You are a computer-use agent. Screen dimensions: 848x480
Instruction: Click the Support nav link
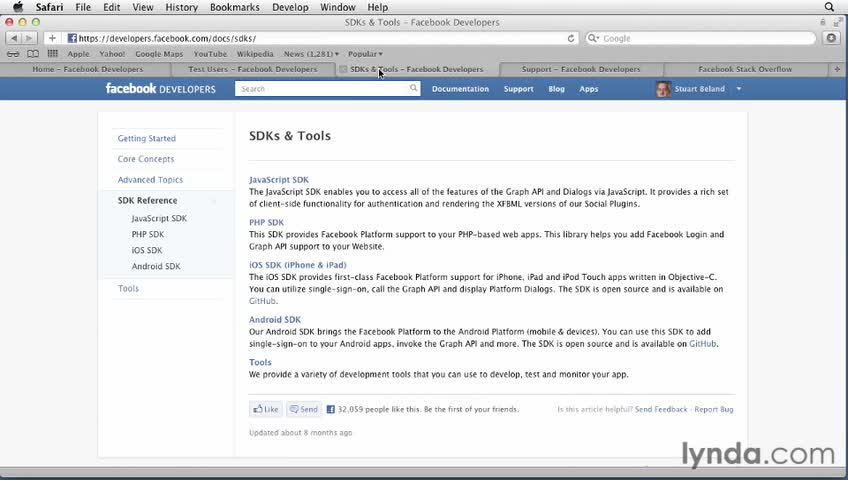519,89
